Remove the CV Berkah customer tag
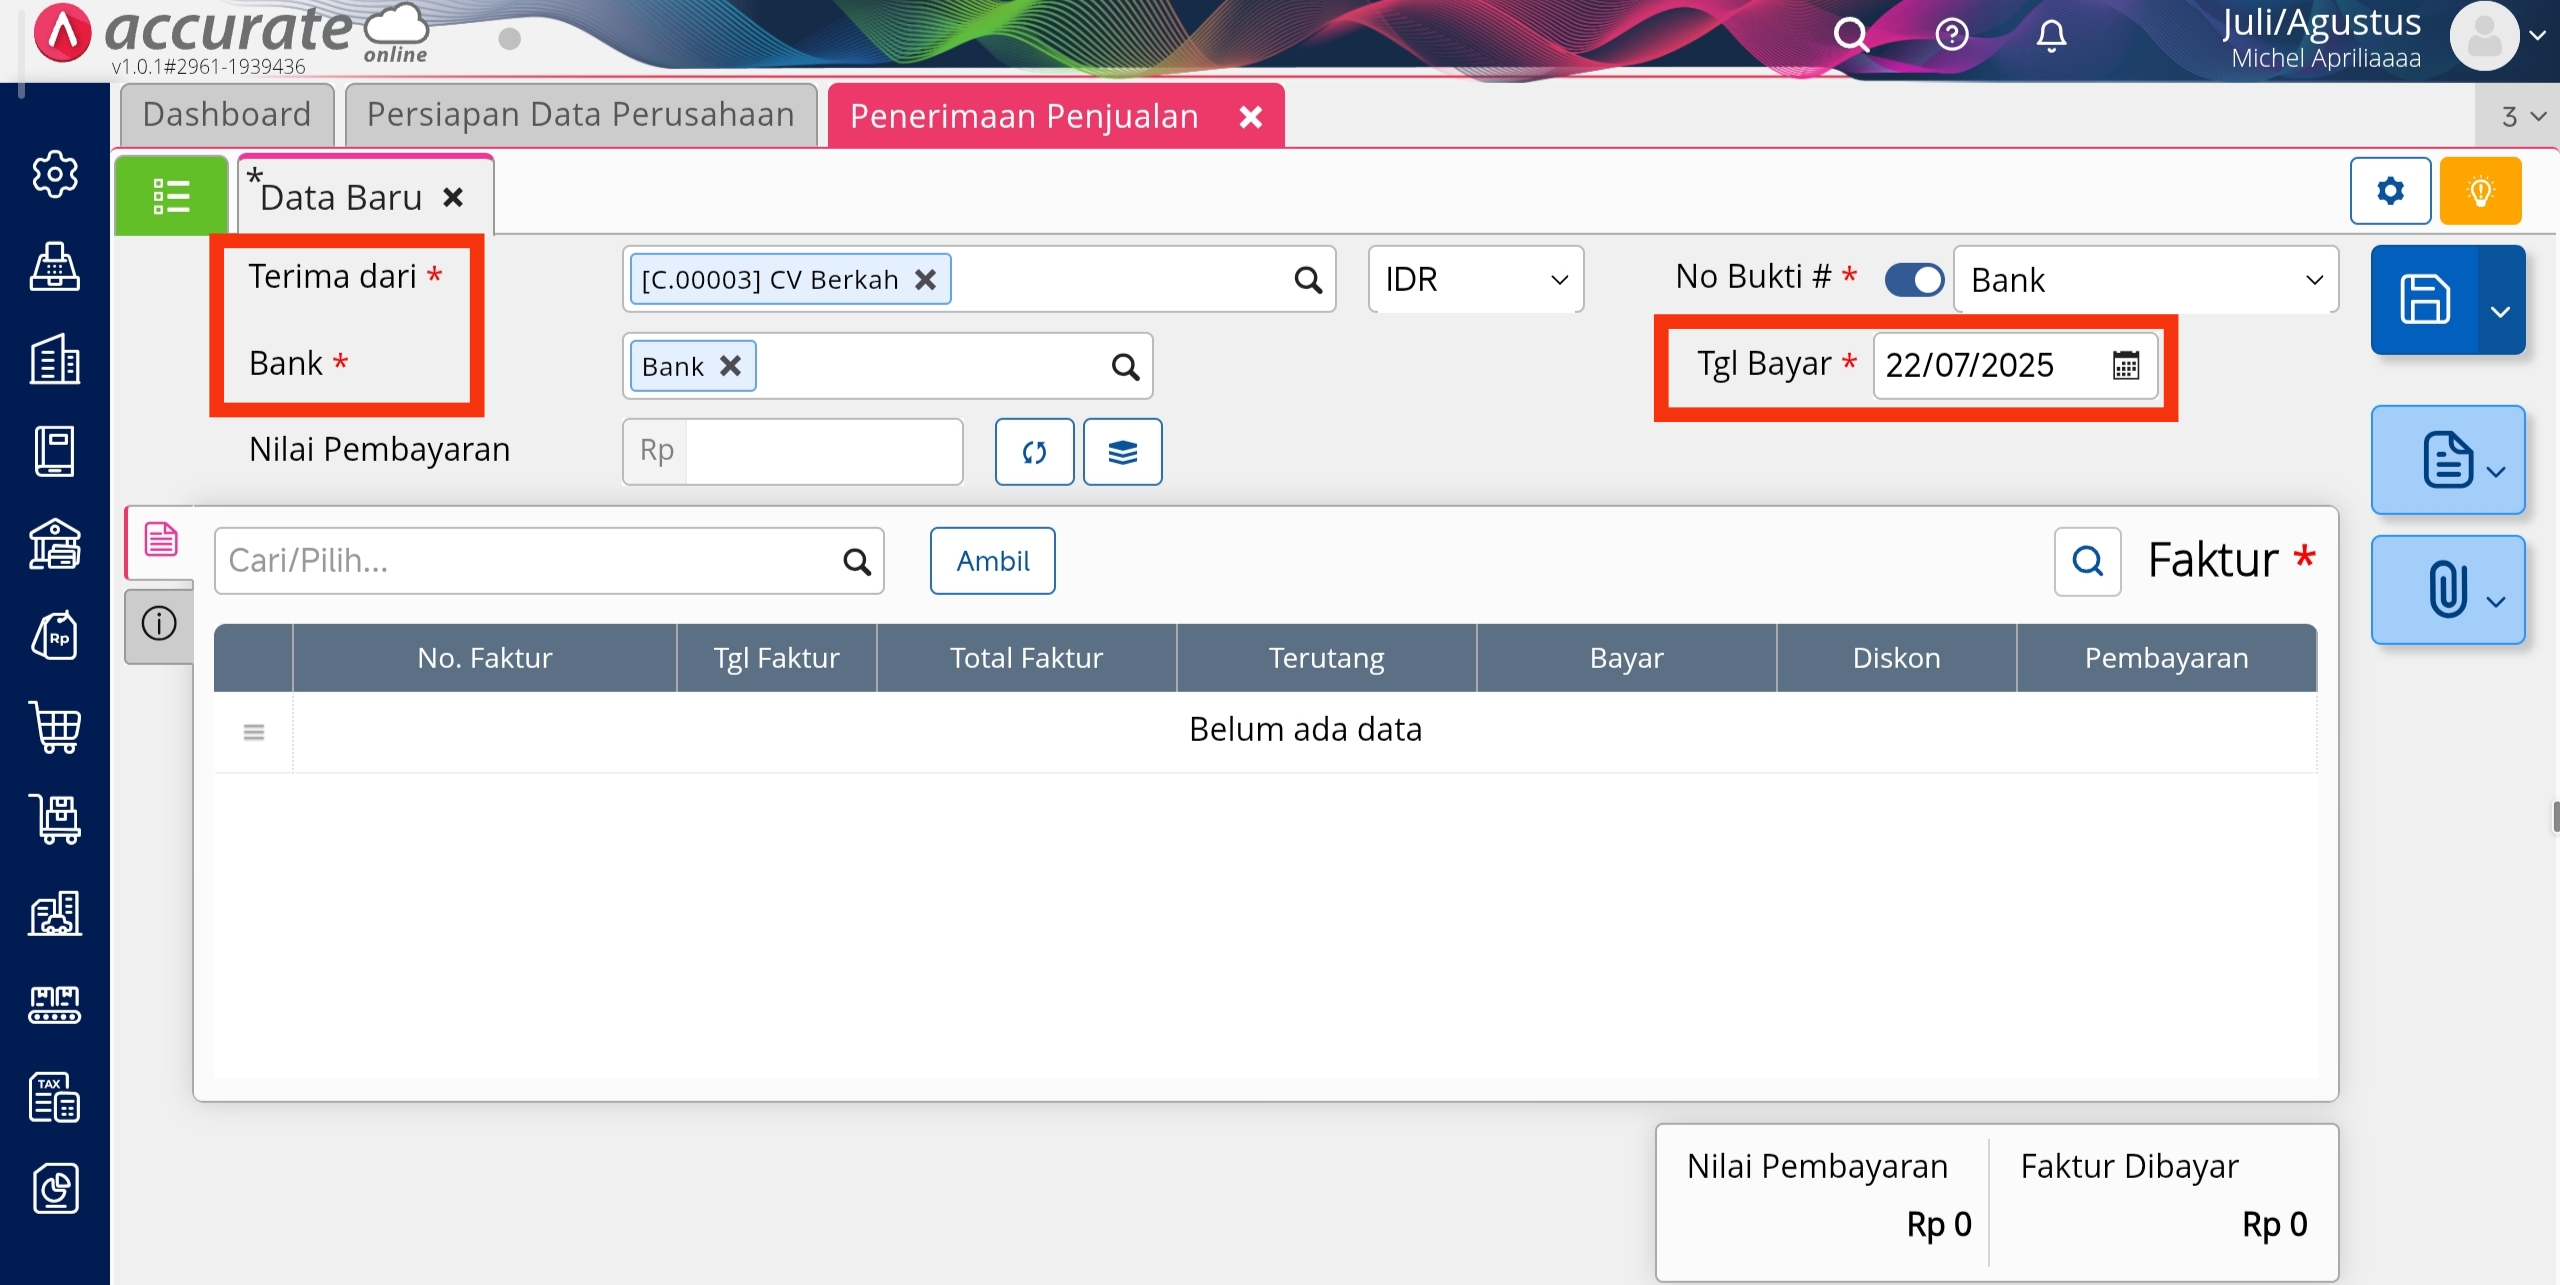 pyautogui.click(x=926, y=280)
